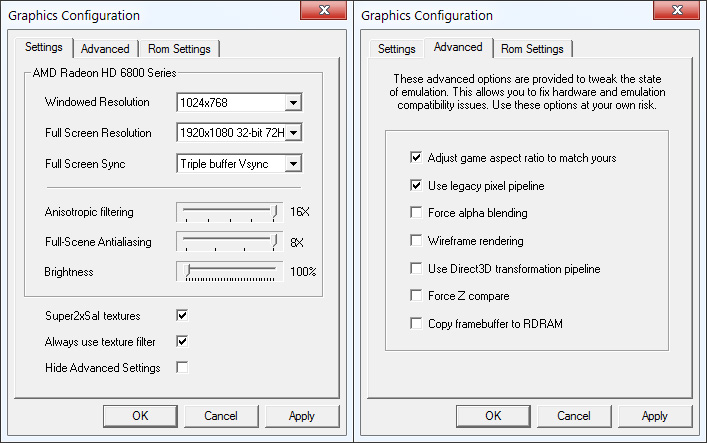Uncheck Always use texture filter
The image size is (707, 443).
182,341
